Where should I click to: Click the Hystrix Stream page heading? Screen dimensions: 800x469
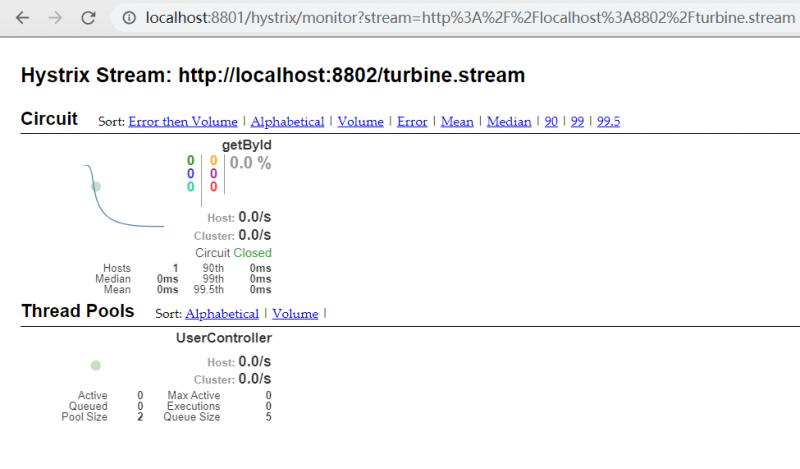[x=273, y=75]
